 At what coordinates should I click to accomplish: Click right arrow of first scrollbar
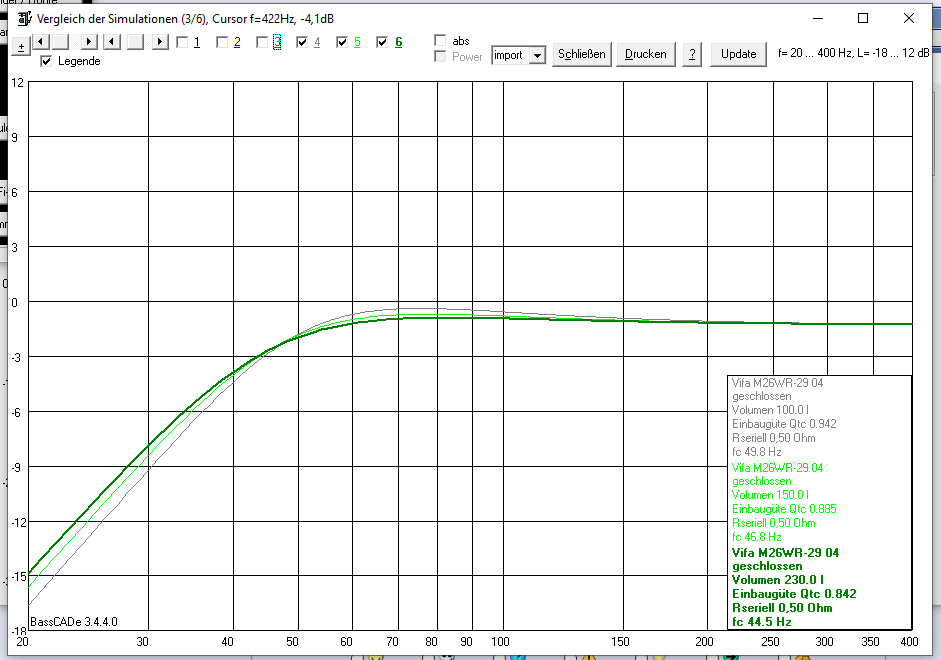[x=89, y=42]
